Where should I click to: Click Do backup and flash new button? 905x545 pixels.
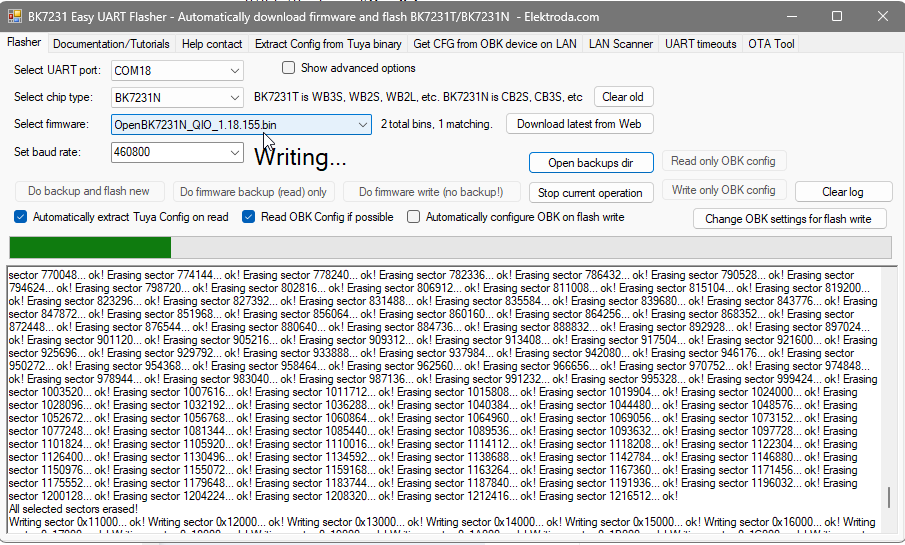[89, 191]
